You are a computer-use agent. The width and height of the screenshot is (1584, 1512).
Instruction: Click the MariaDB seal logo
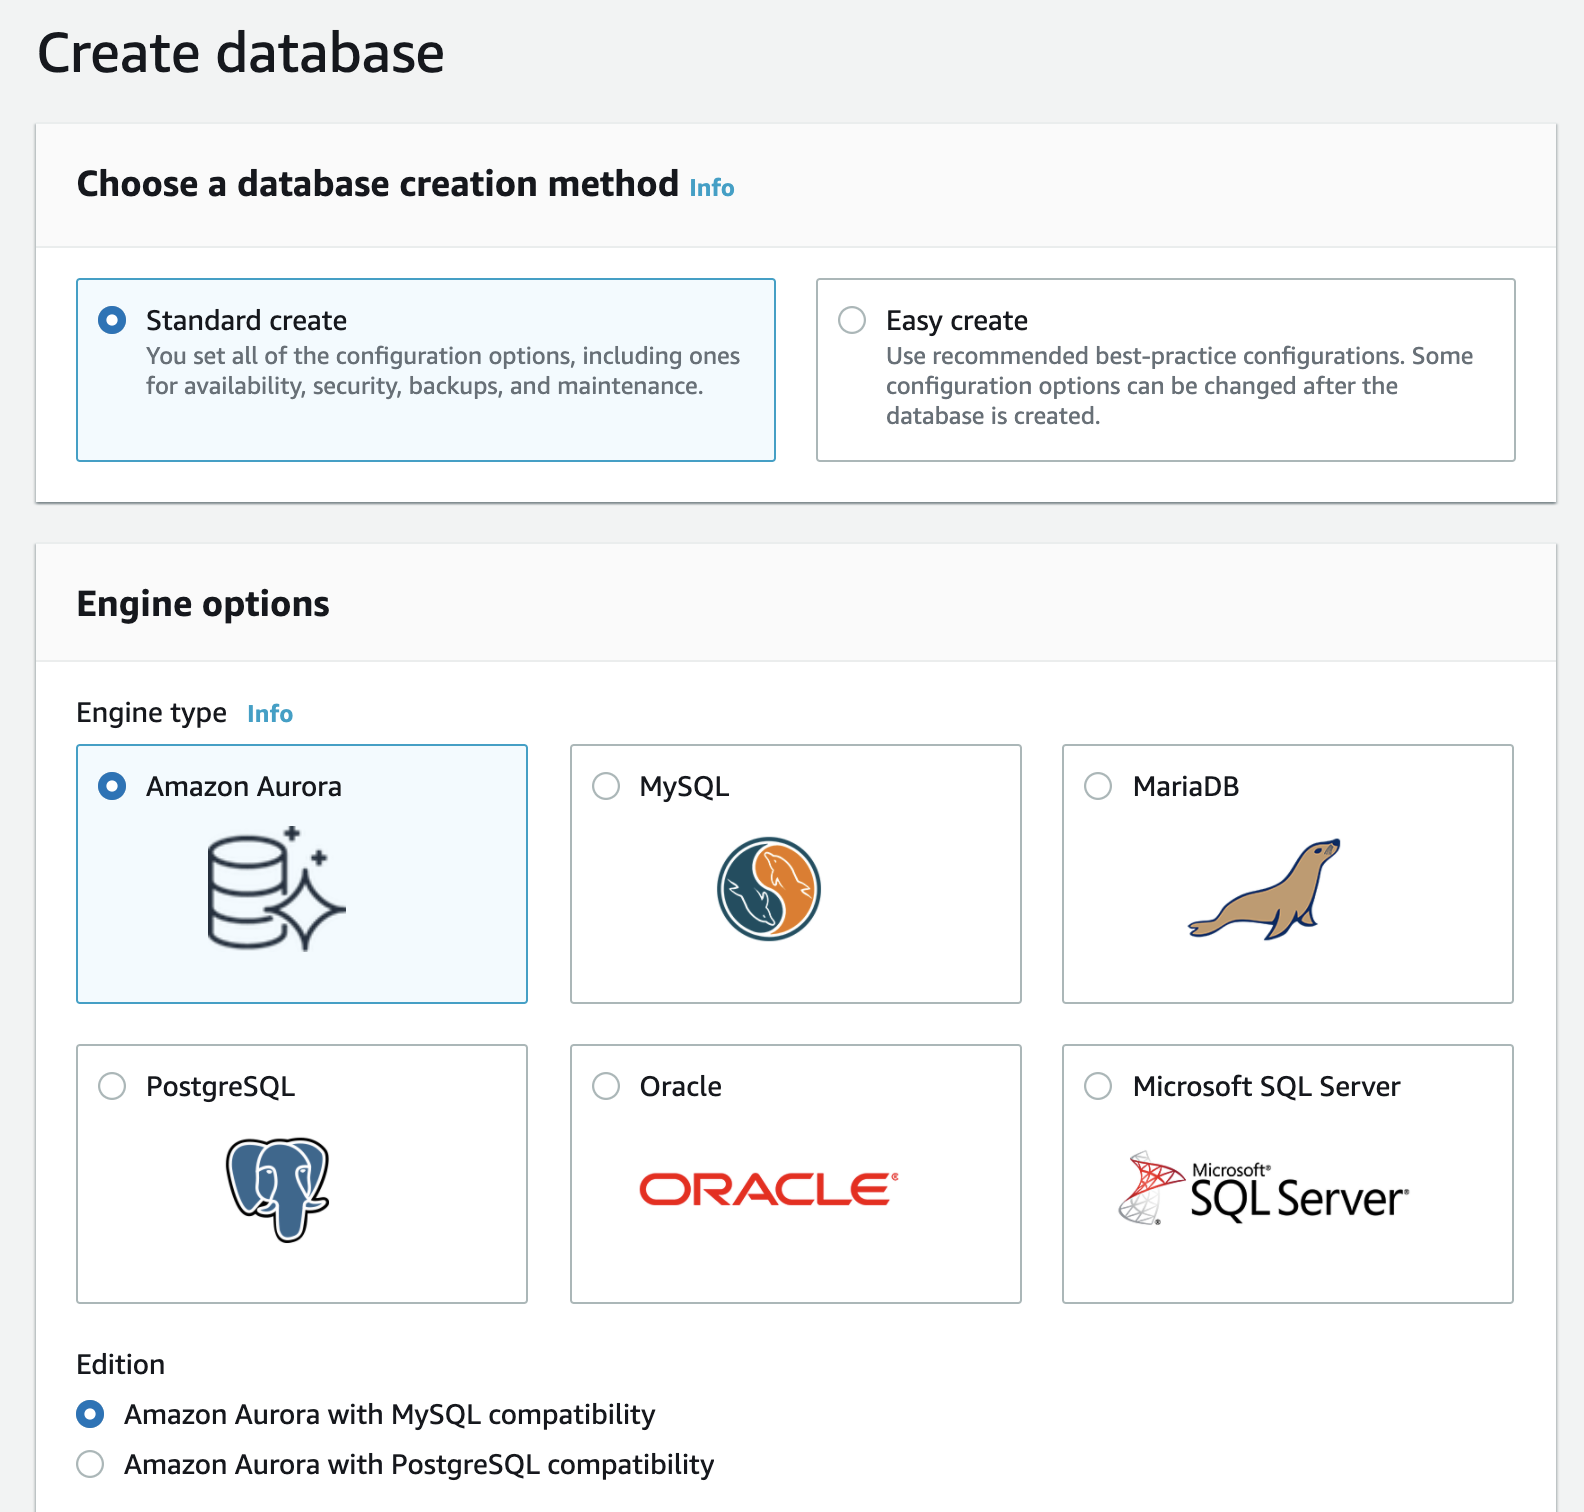click(1265, 889)
